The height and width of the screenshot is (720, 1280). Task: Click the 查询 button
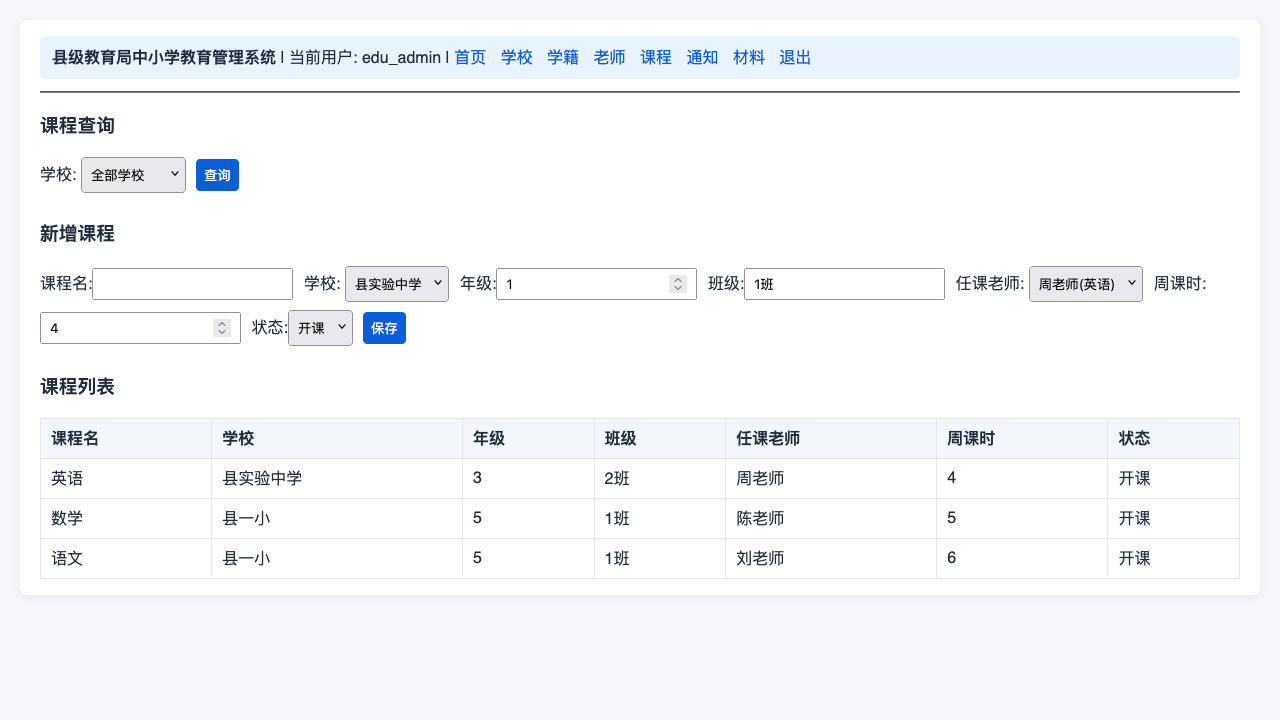(217, 175)
